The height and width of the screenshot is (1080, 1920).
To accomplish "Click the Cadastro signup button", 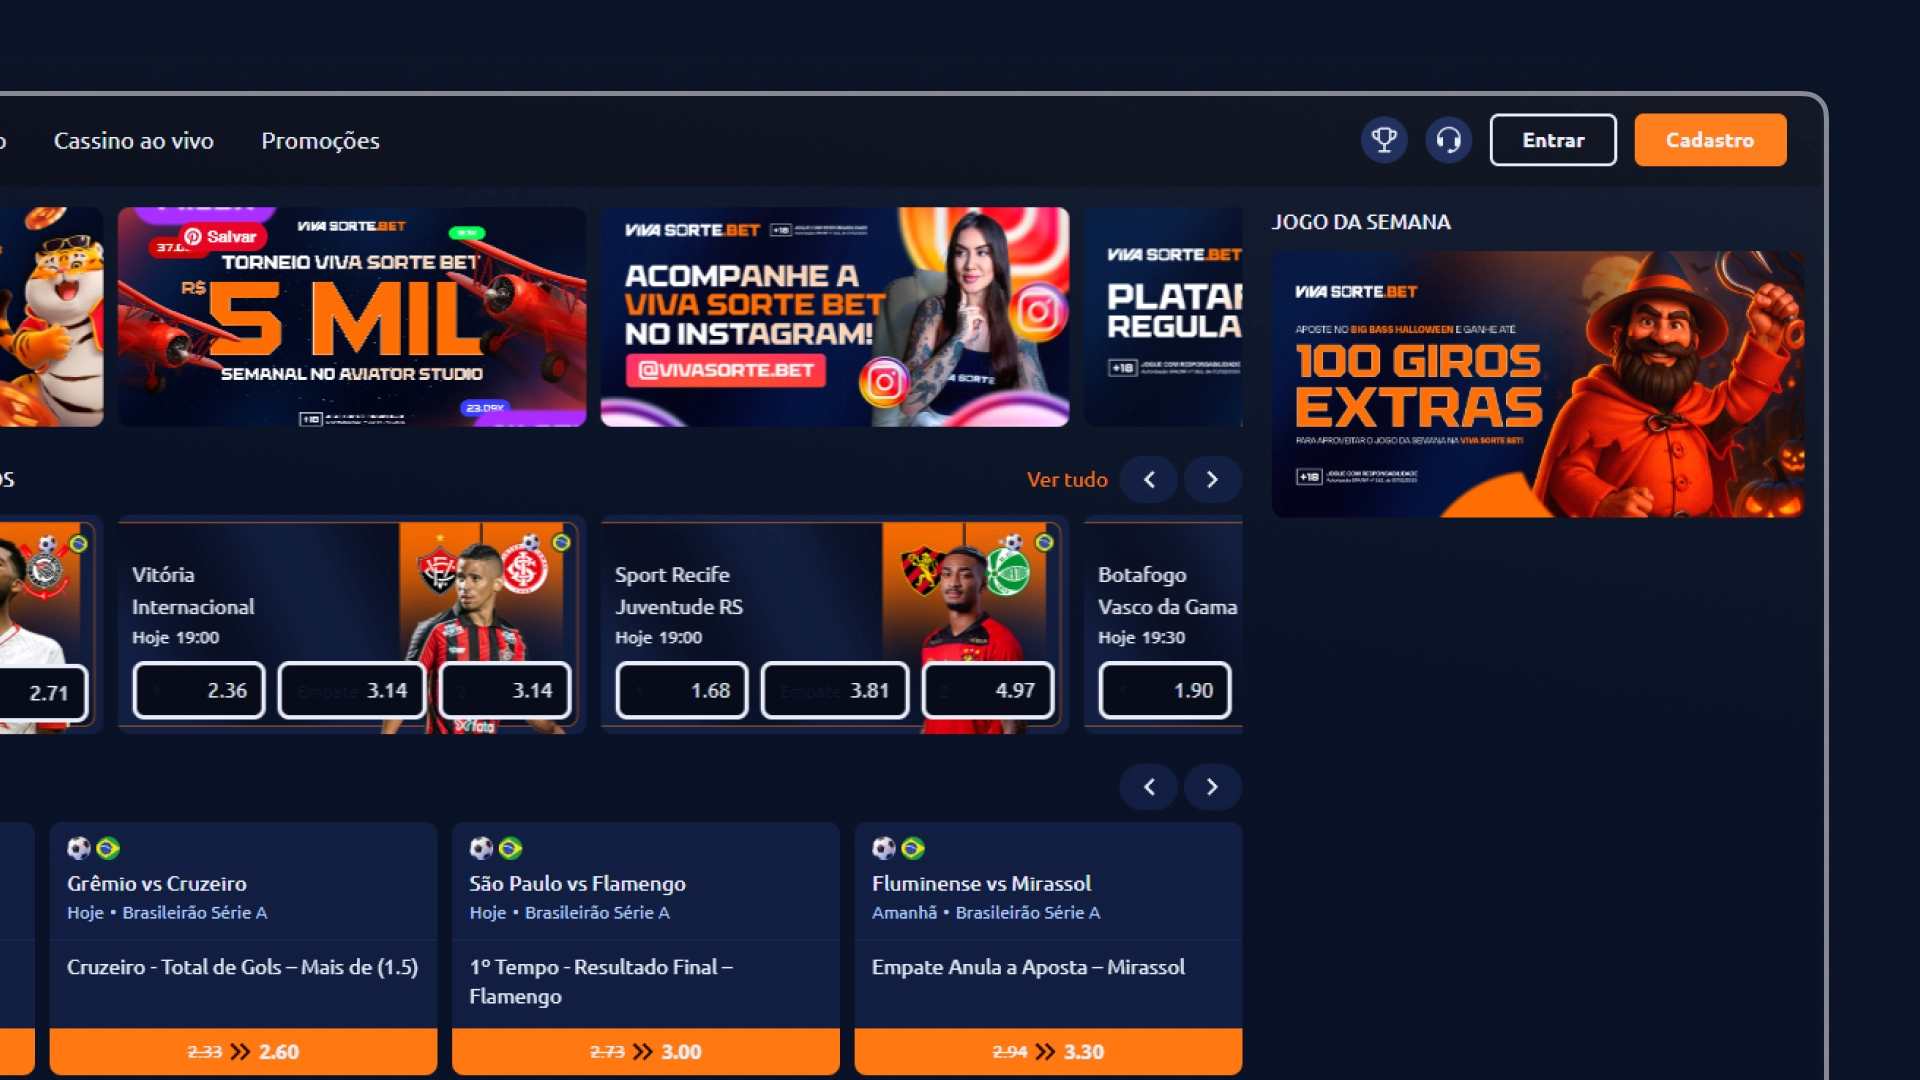I will click(1710, 140).
